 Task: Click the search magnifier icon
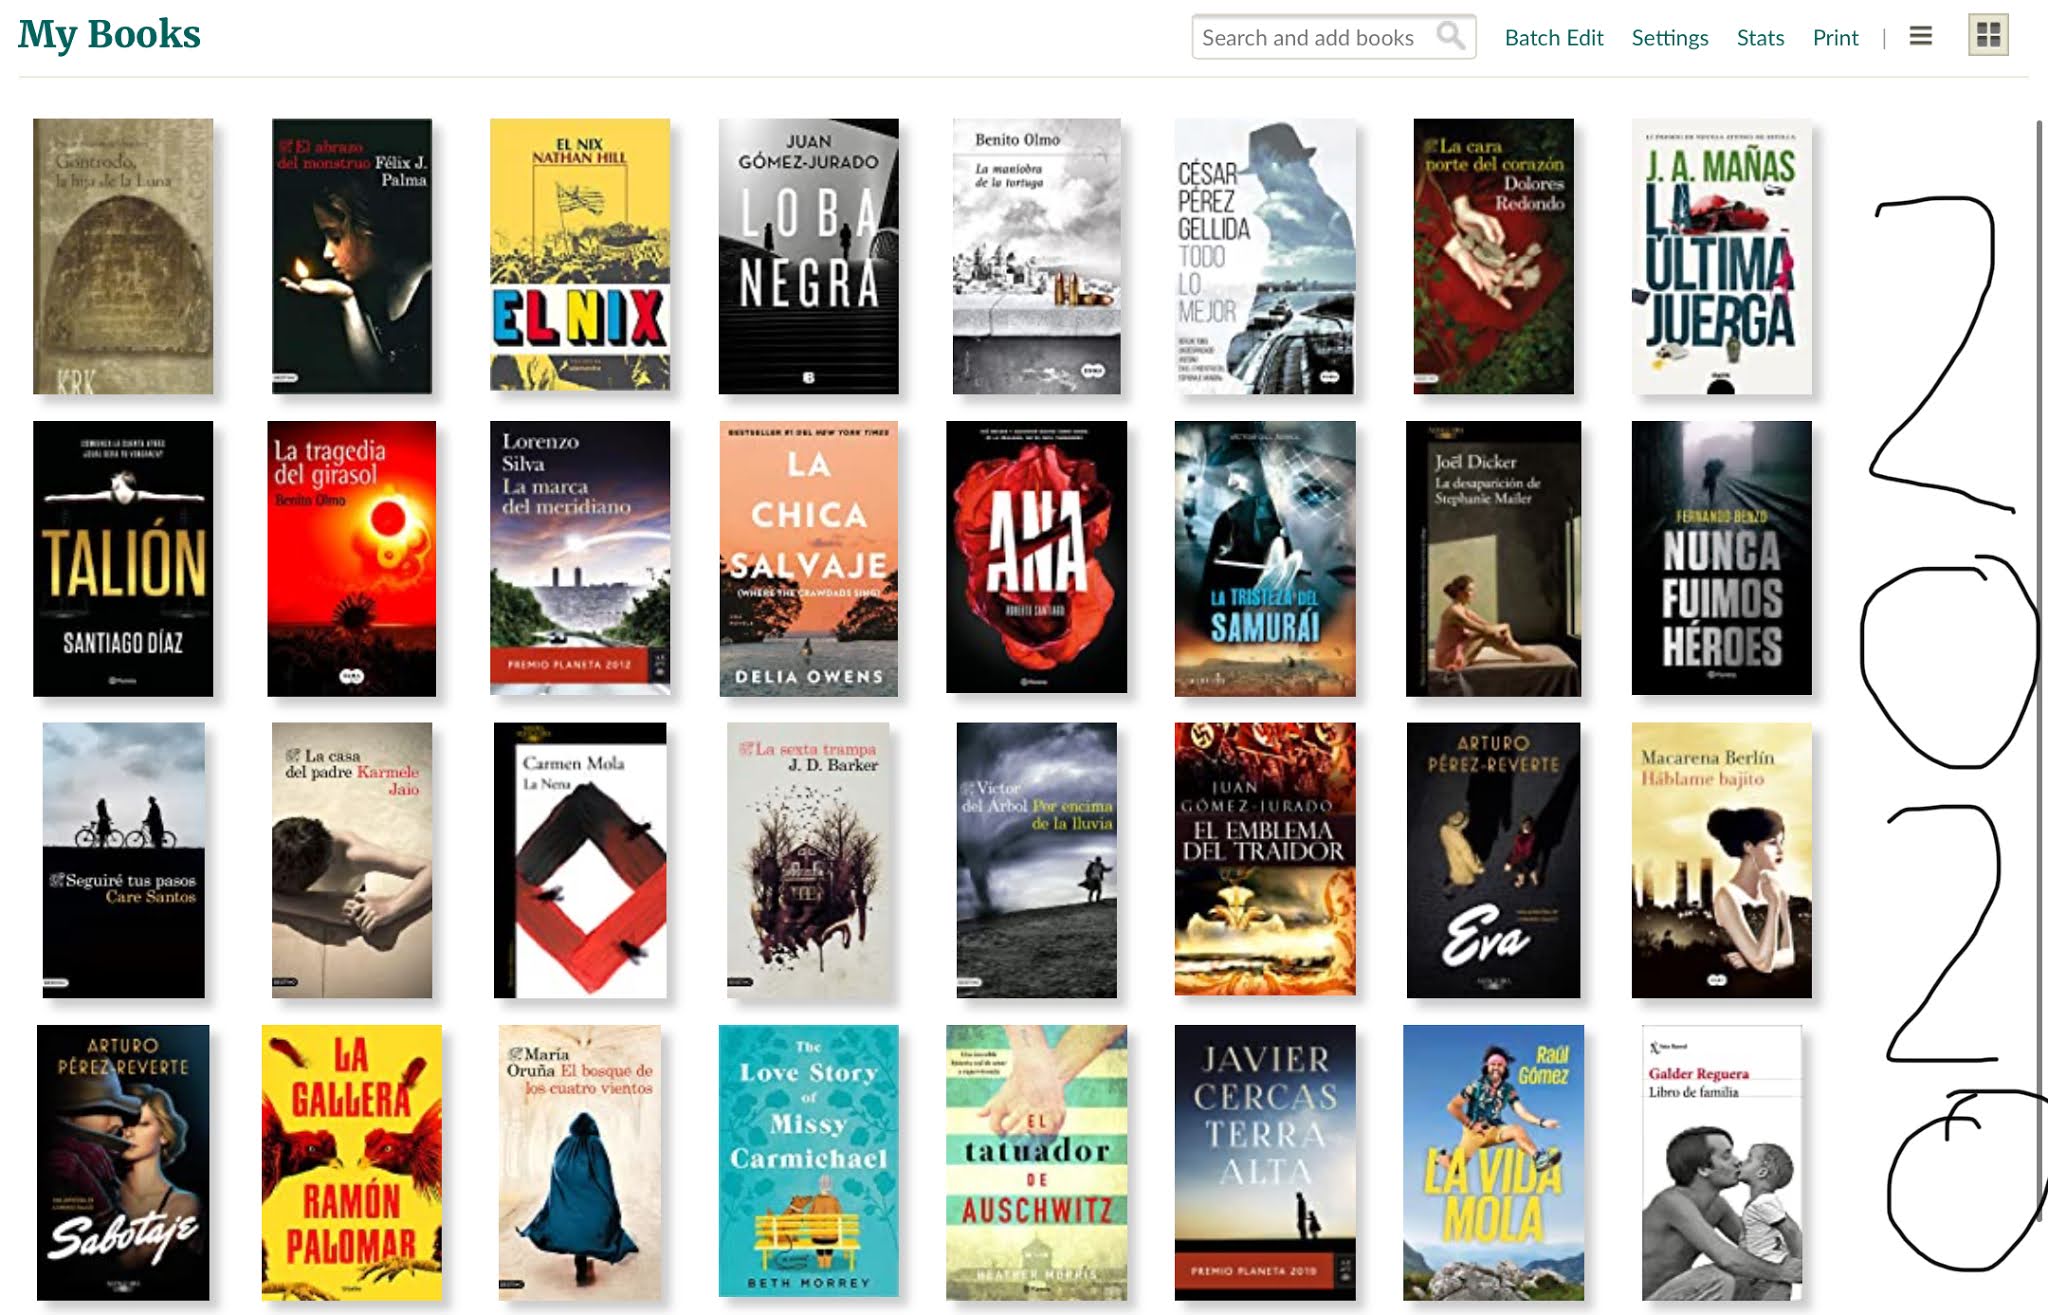tap(1450, 37)
